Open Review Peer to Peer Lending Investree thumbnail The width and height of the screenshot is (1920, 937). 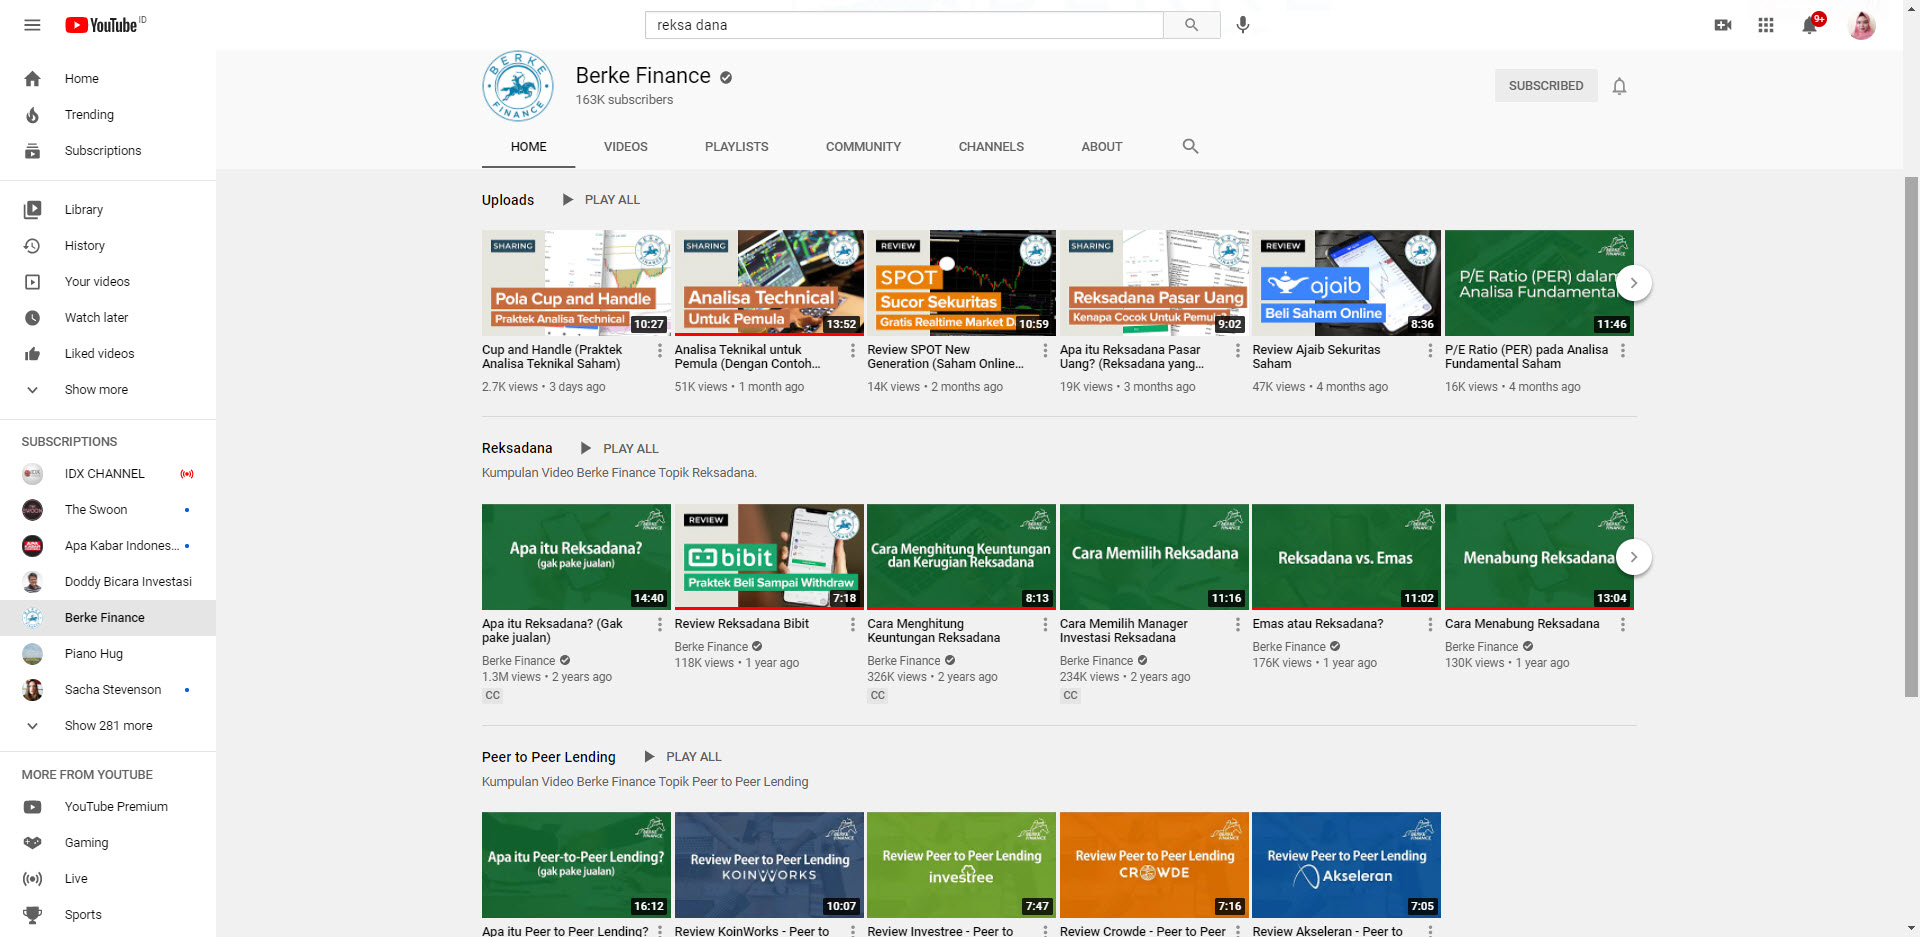coord(961,865)
